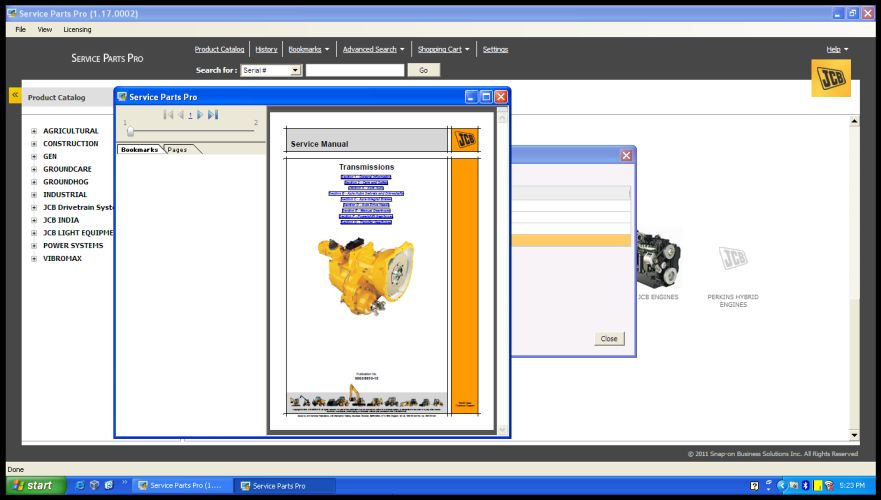Viewport: 881px width, 500px height.
Task: Open the Serial # search type combo
Action: (271, 70)
